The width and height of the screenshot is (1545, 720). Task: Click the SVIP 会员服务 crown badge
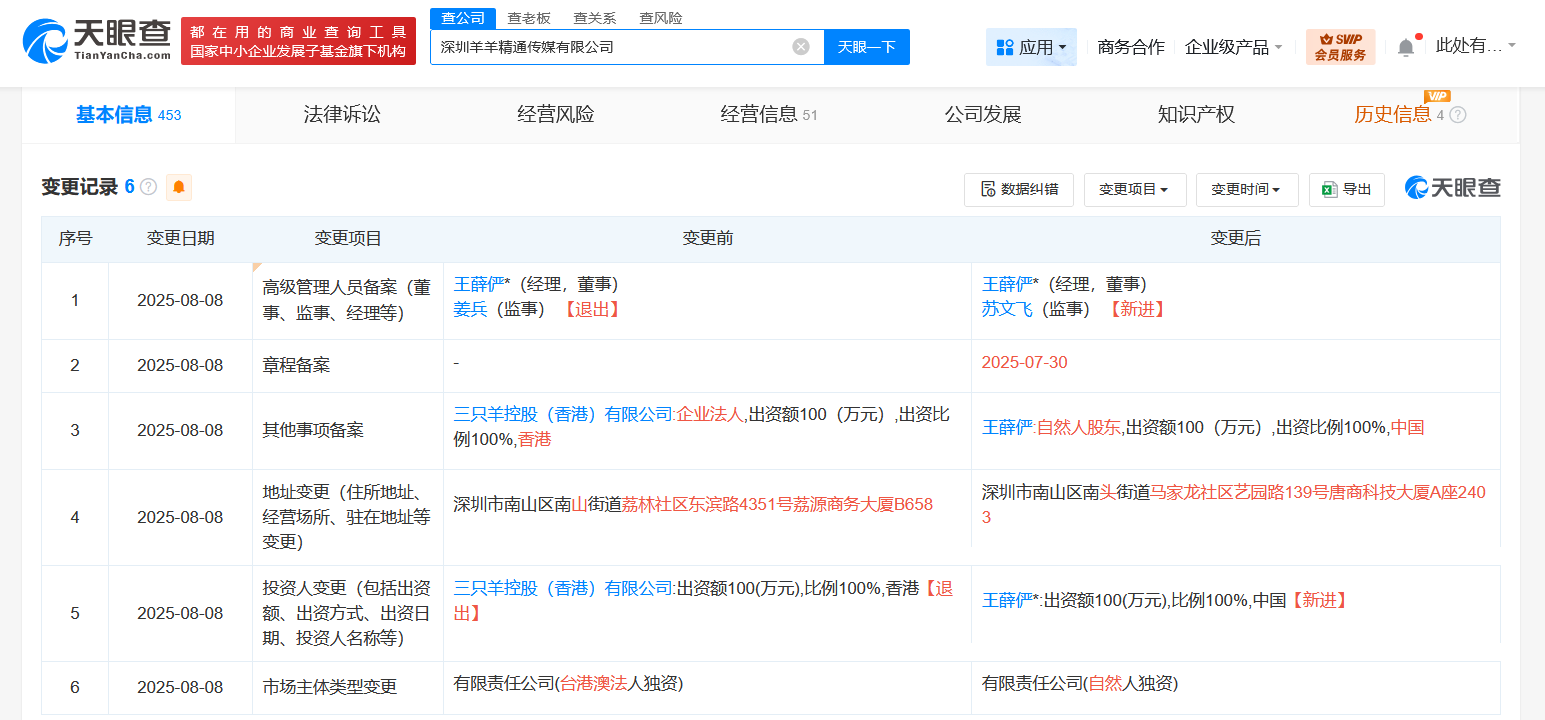coord(1340,46)
